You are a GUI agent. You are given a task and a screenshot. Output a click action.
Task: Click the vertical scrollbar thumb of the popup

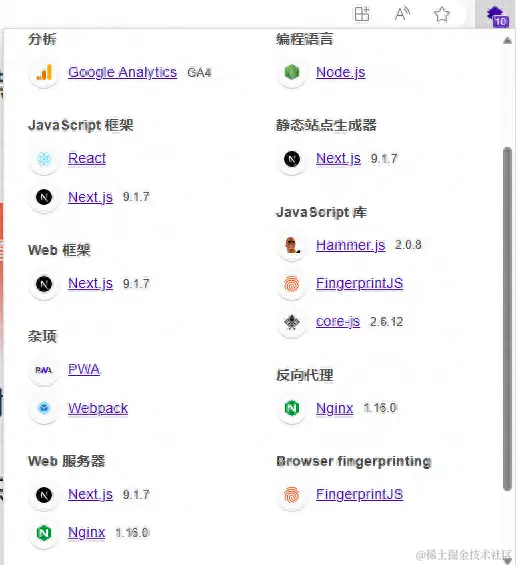click(x=507, y=319)
